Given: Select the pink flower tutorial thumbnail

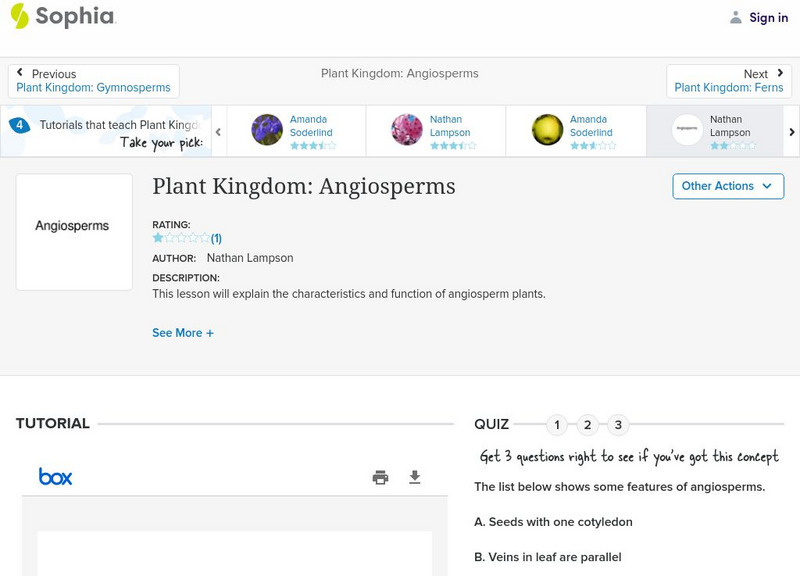Looking at the screenshot, I should click(407, 130).
